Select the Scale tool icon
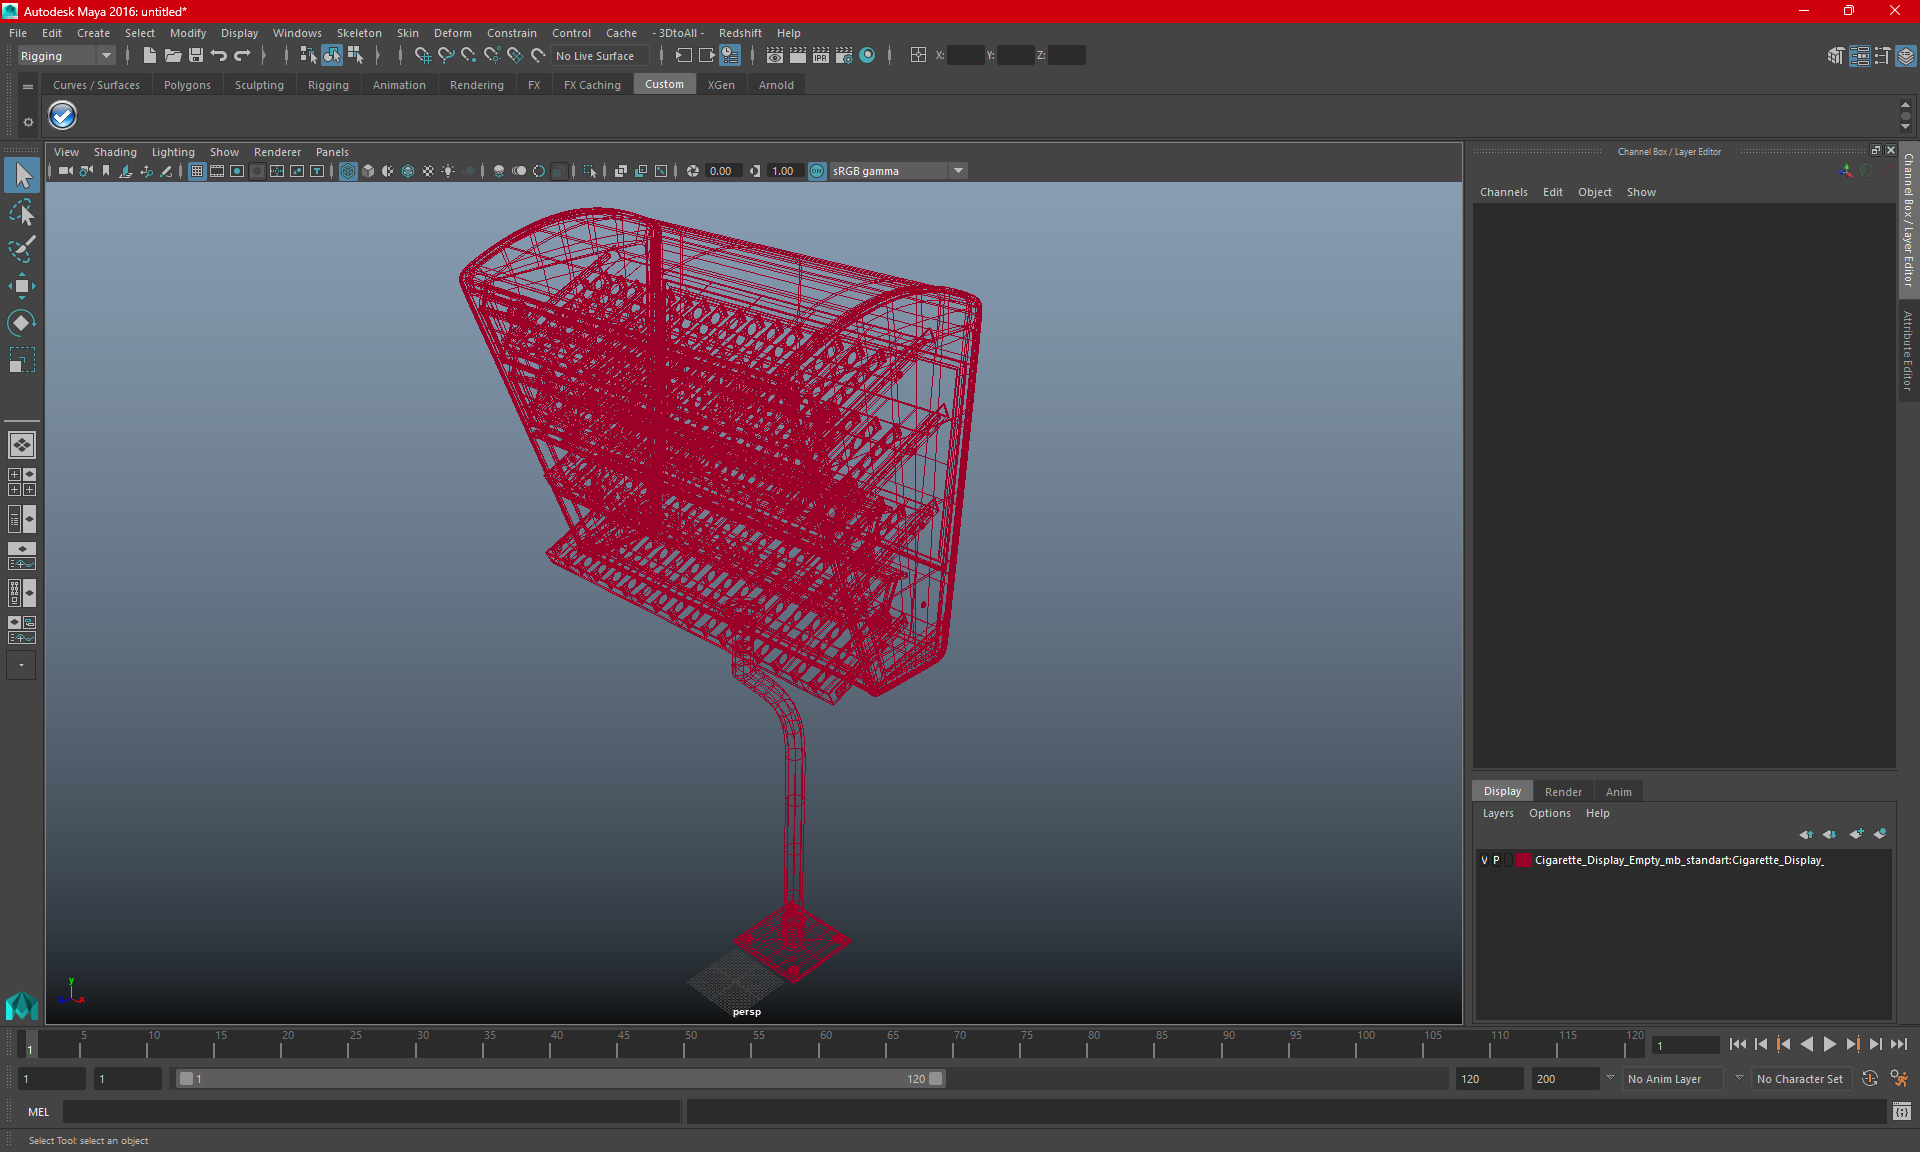 click(x=22, y=365)
